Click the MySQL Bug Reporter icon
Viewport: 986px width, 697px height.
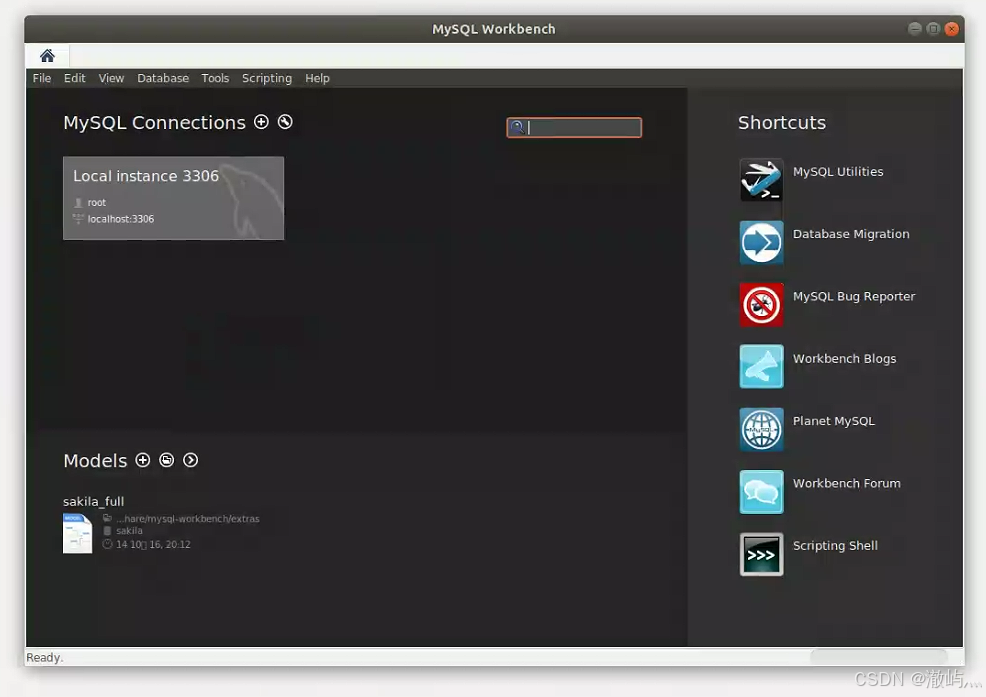click(762, 304)
